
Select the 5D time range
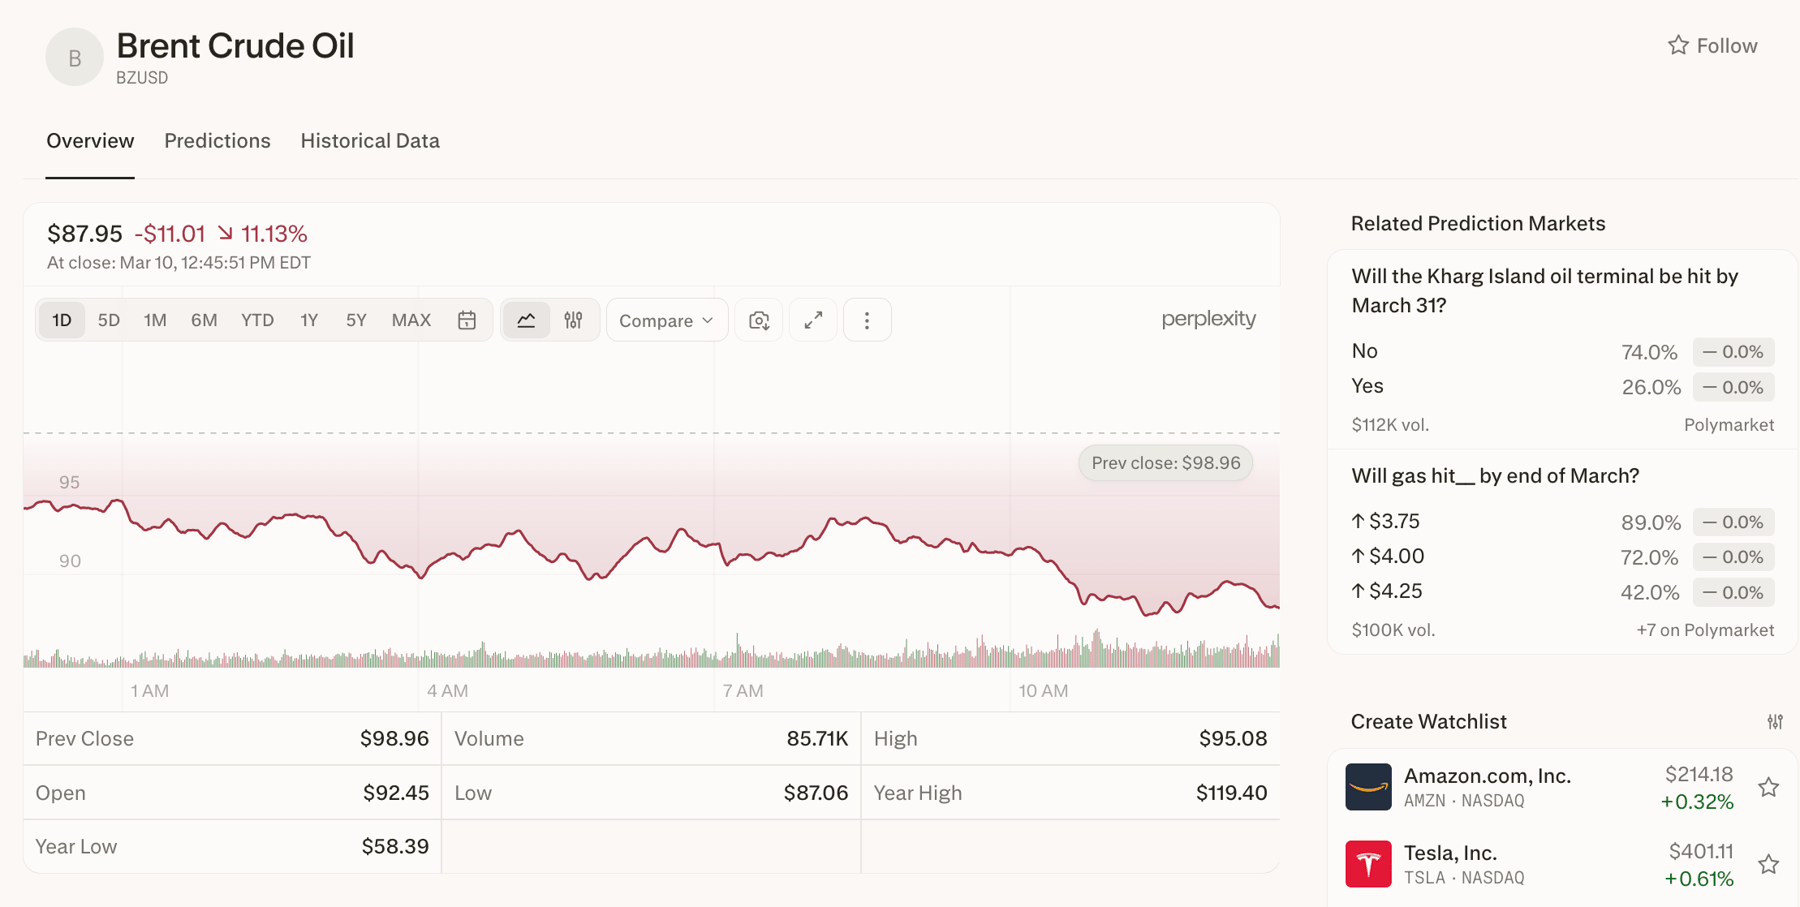pyautogui.click(x=109, y=320)
